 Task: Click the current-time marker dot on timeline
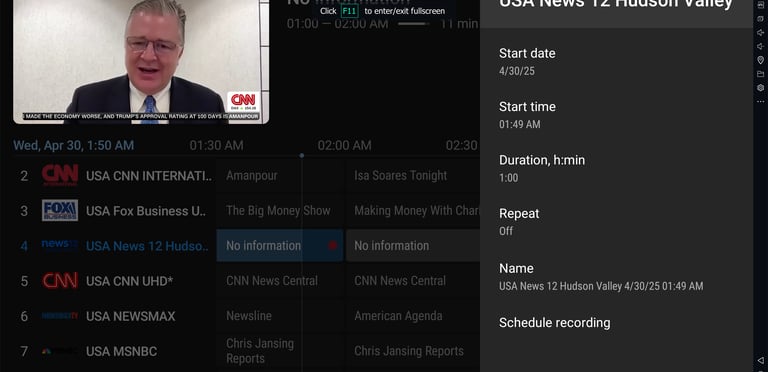pos(302,155)
